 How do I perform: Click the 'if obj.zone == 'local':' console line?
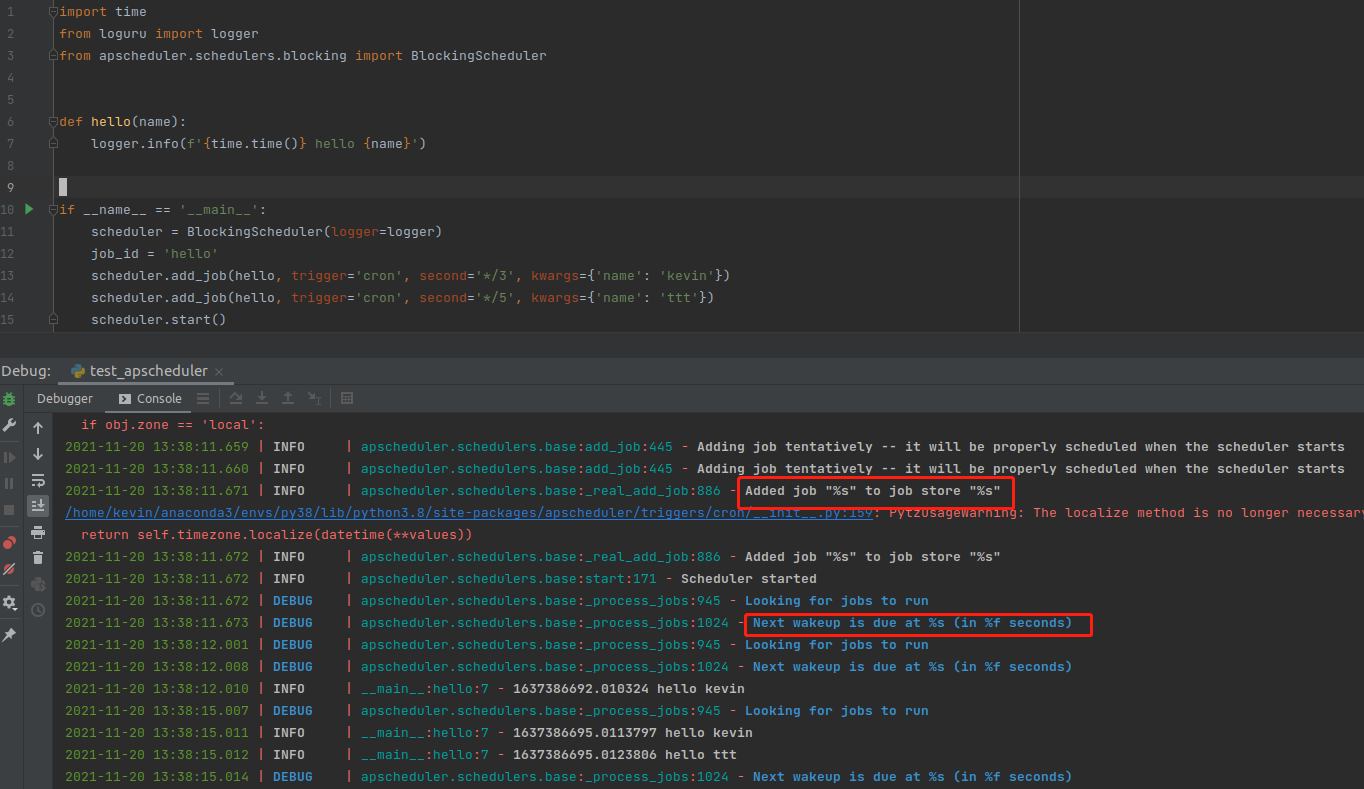click(x=173, y=425)
